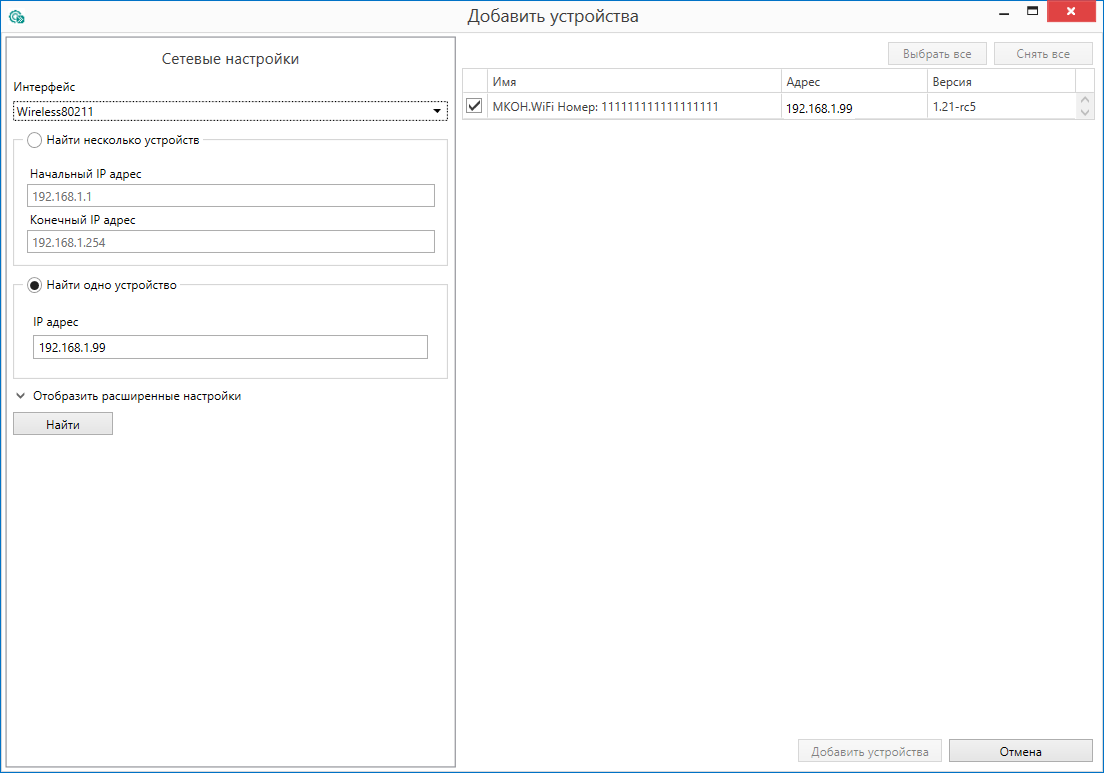Focus the IP адрес field with 192.168.1.99
Image resolution: width=1104 pixels, height=773 pixels.
tap(230, 346)
